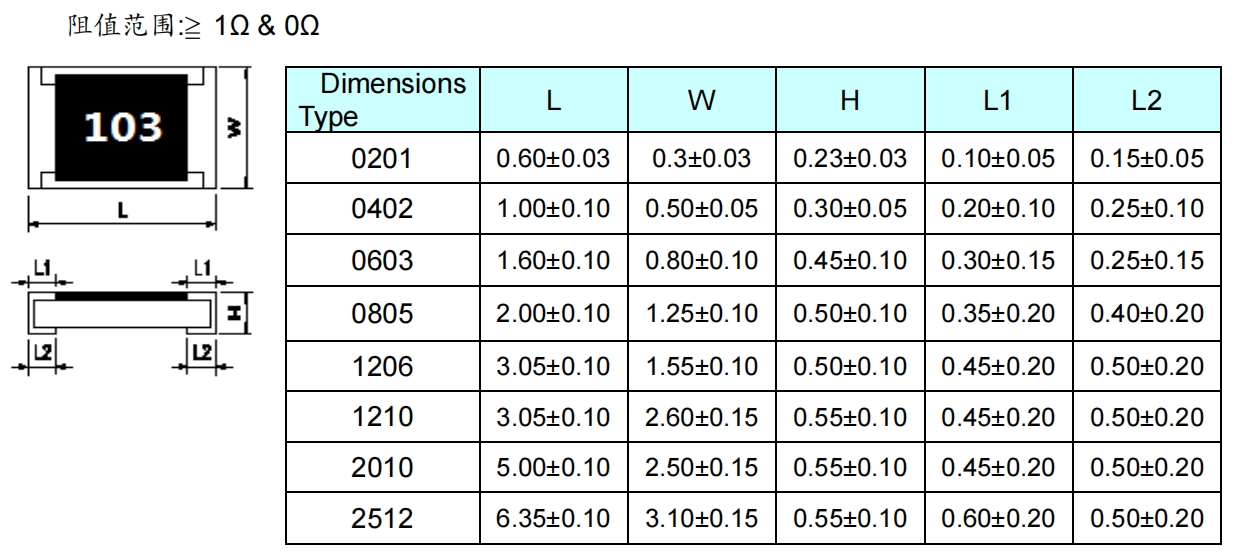
Task: Click the 0.23±0.03 height cell
Action: point(849,158)
